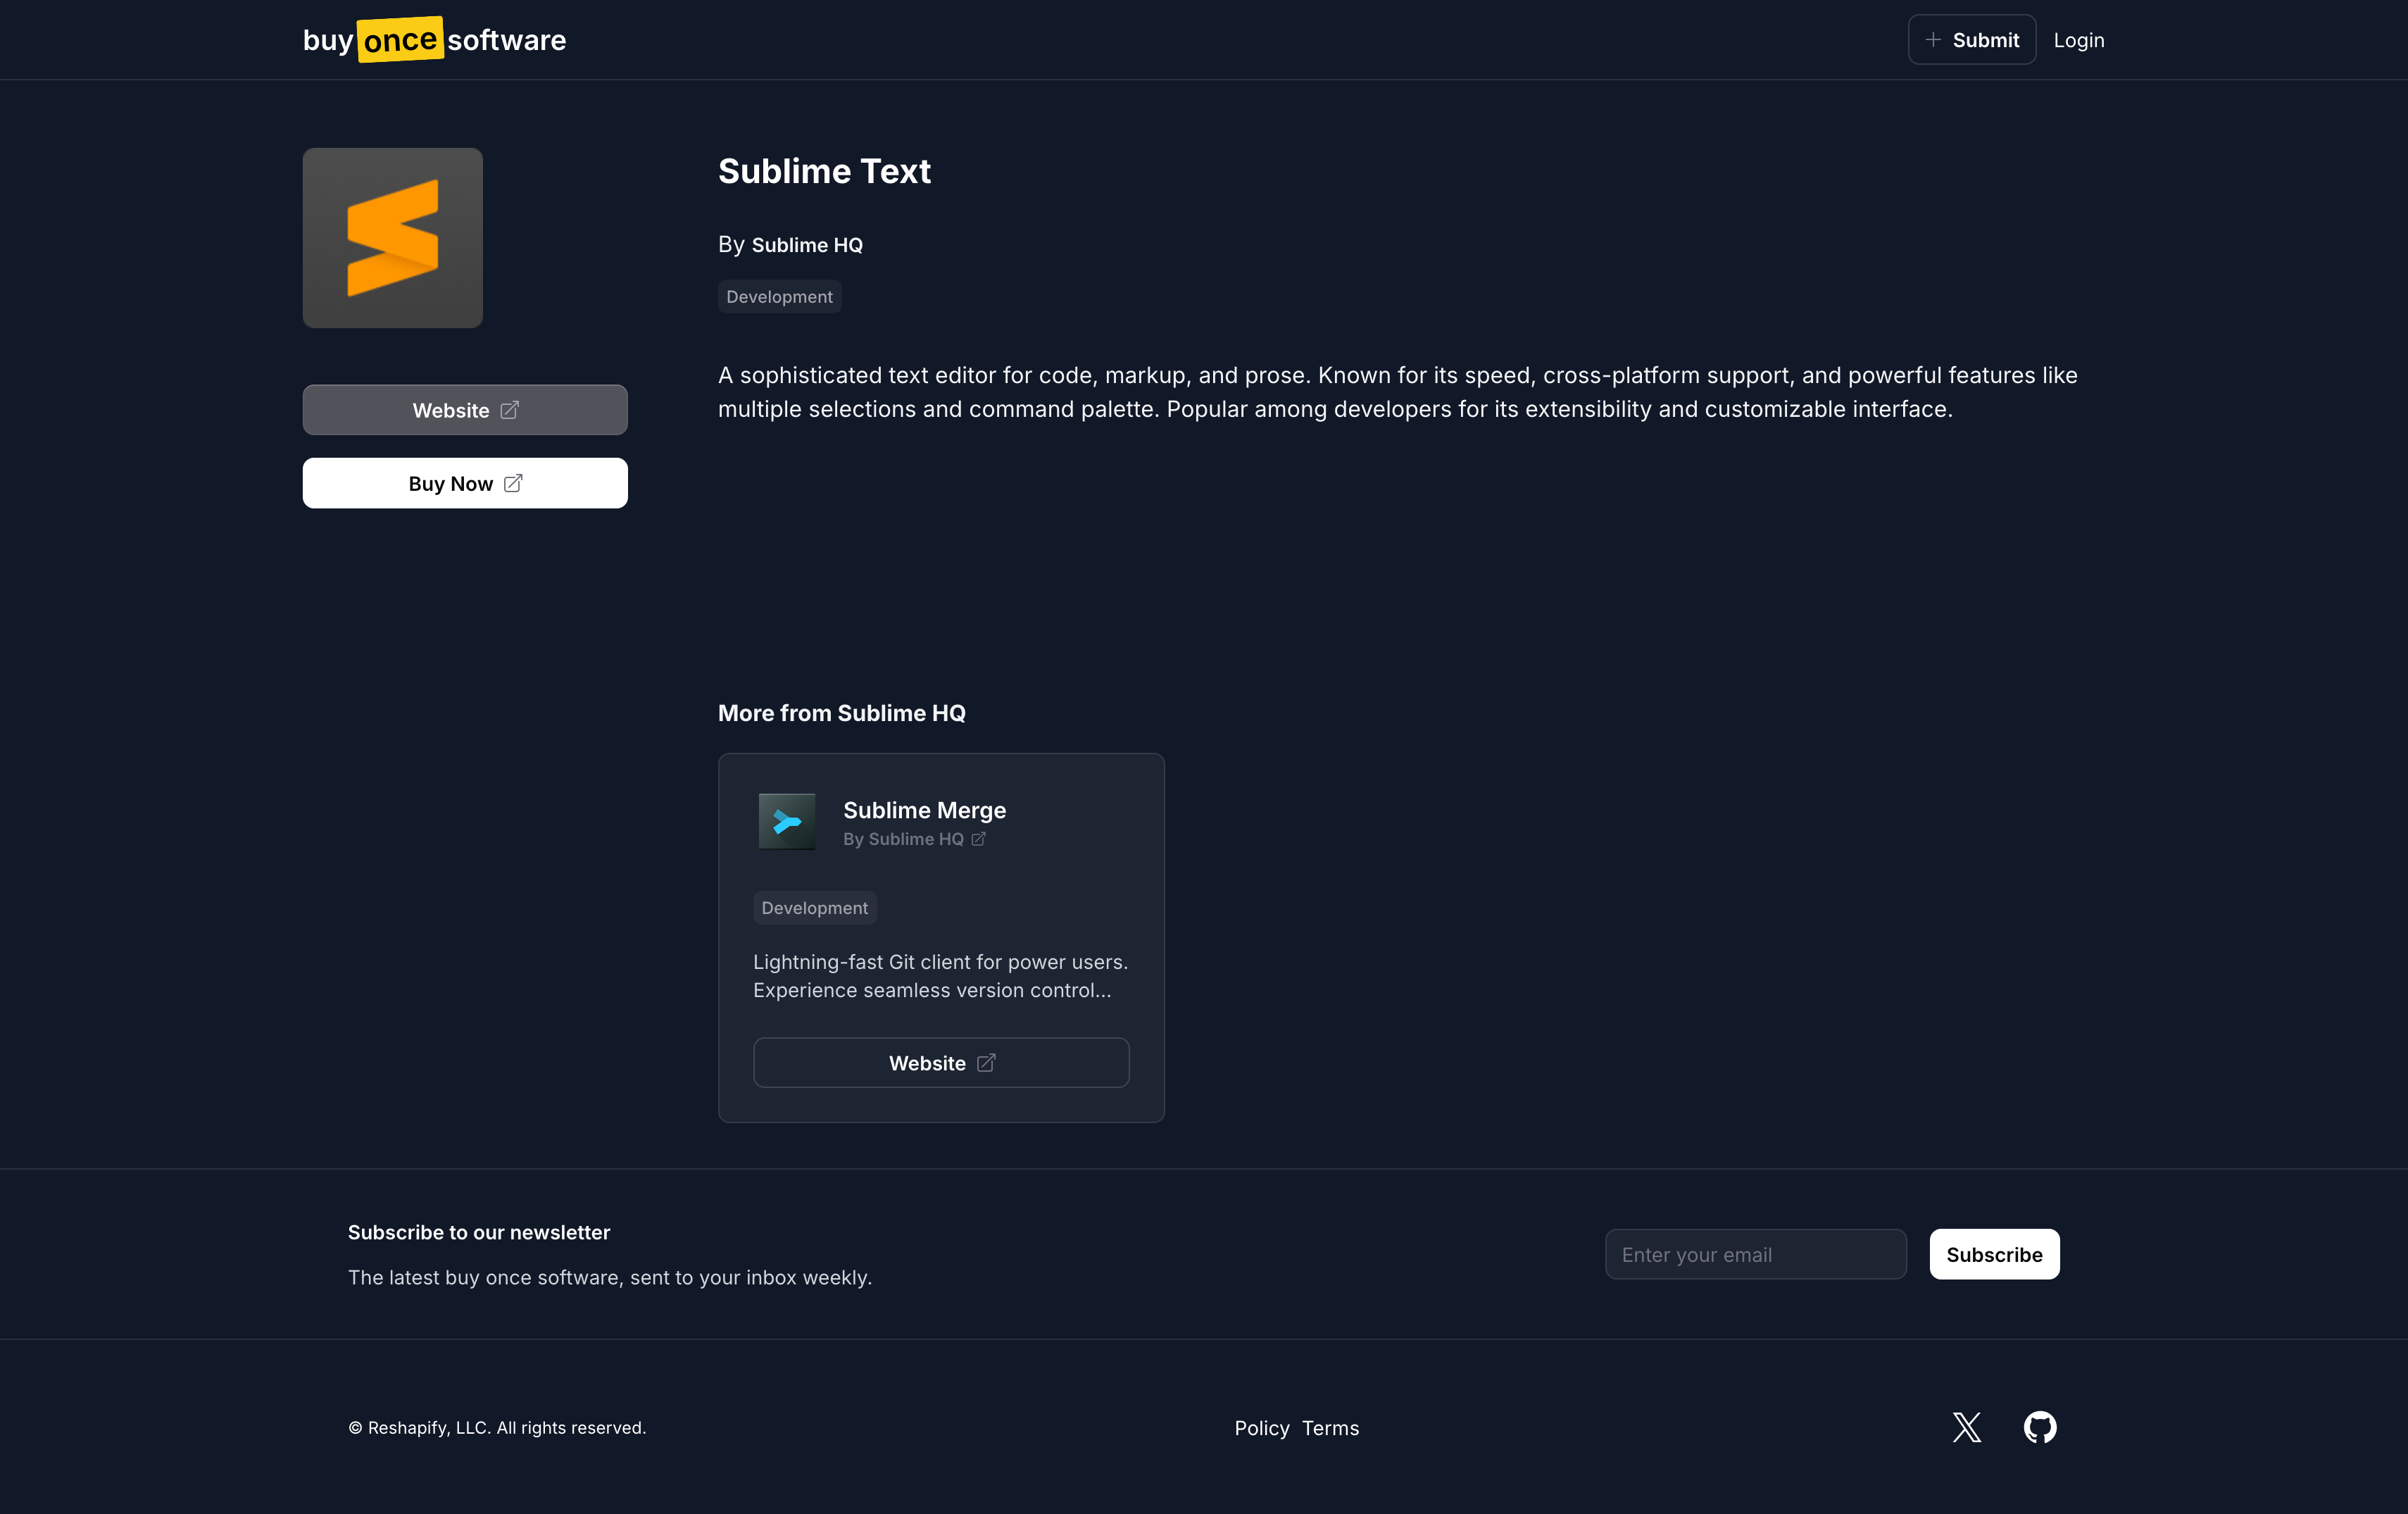The width and height of the screenshot is (2408, 1514).
Task: Click the Sublime Text app logo
Action: 393,238
